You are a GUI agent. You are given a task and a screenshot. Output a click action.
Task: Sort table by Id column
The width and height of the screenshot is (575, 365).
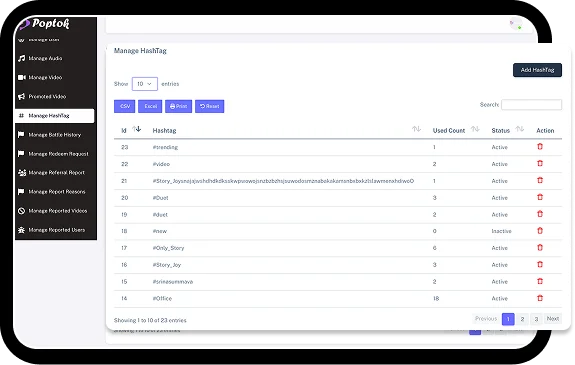pyautogui.click(x=137, y=129)
